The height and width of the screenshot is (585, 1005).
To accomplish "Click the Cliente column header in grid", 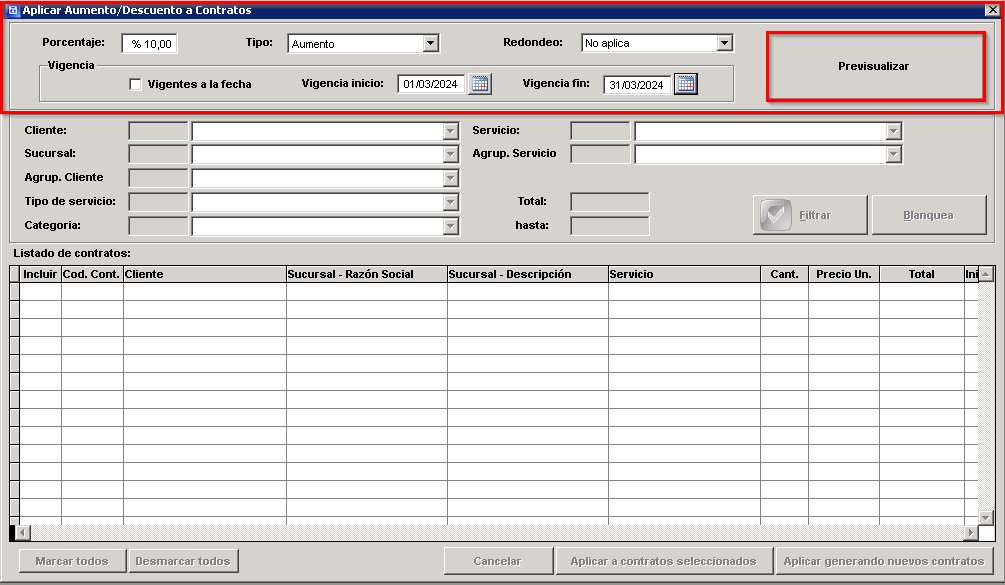I will 204,274.
